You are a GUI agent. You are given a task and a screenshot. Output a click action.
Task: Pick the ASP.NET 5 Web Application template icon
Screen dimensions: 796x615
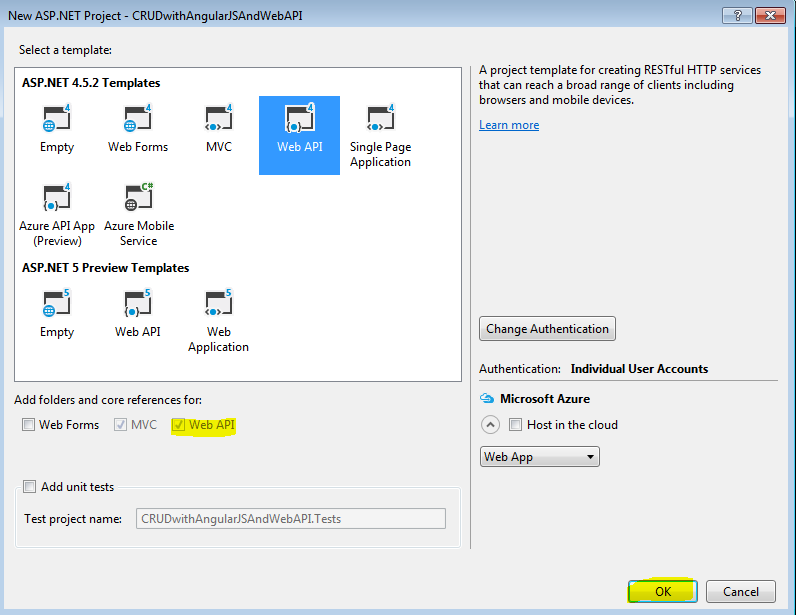click(219, 303)
